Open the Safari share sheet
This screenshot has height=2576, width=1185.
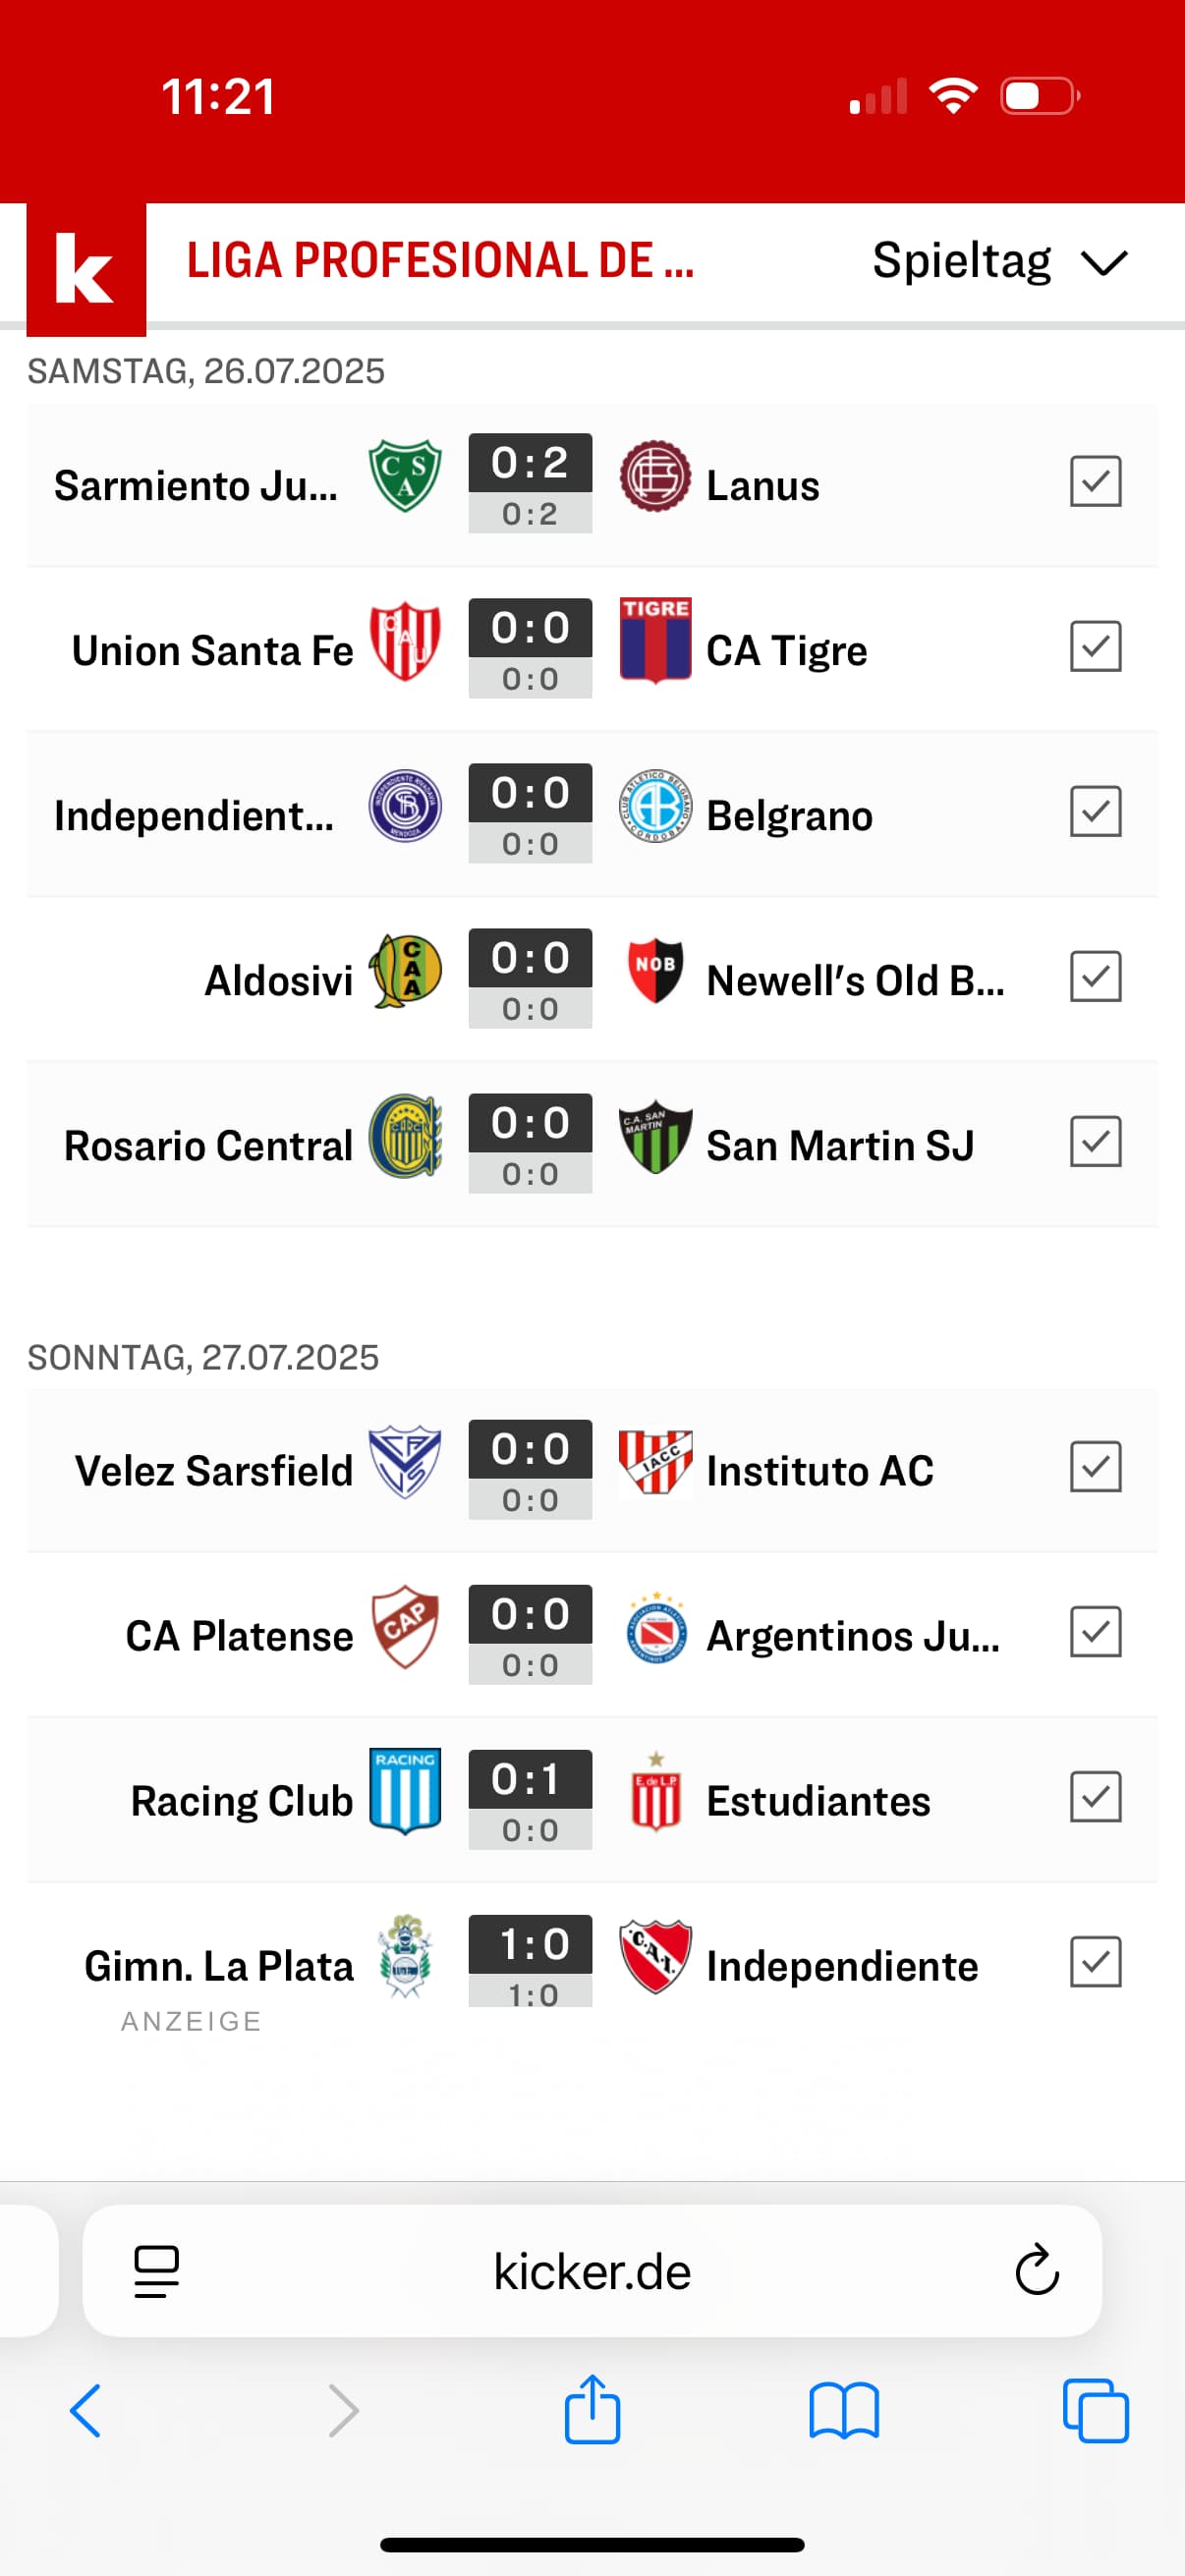(592, 2411)
